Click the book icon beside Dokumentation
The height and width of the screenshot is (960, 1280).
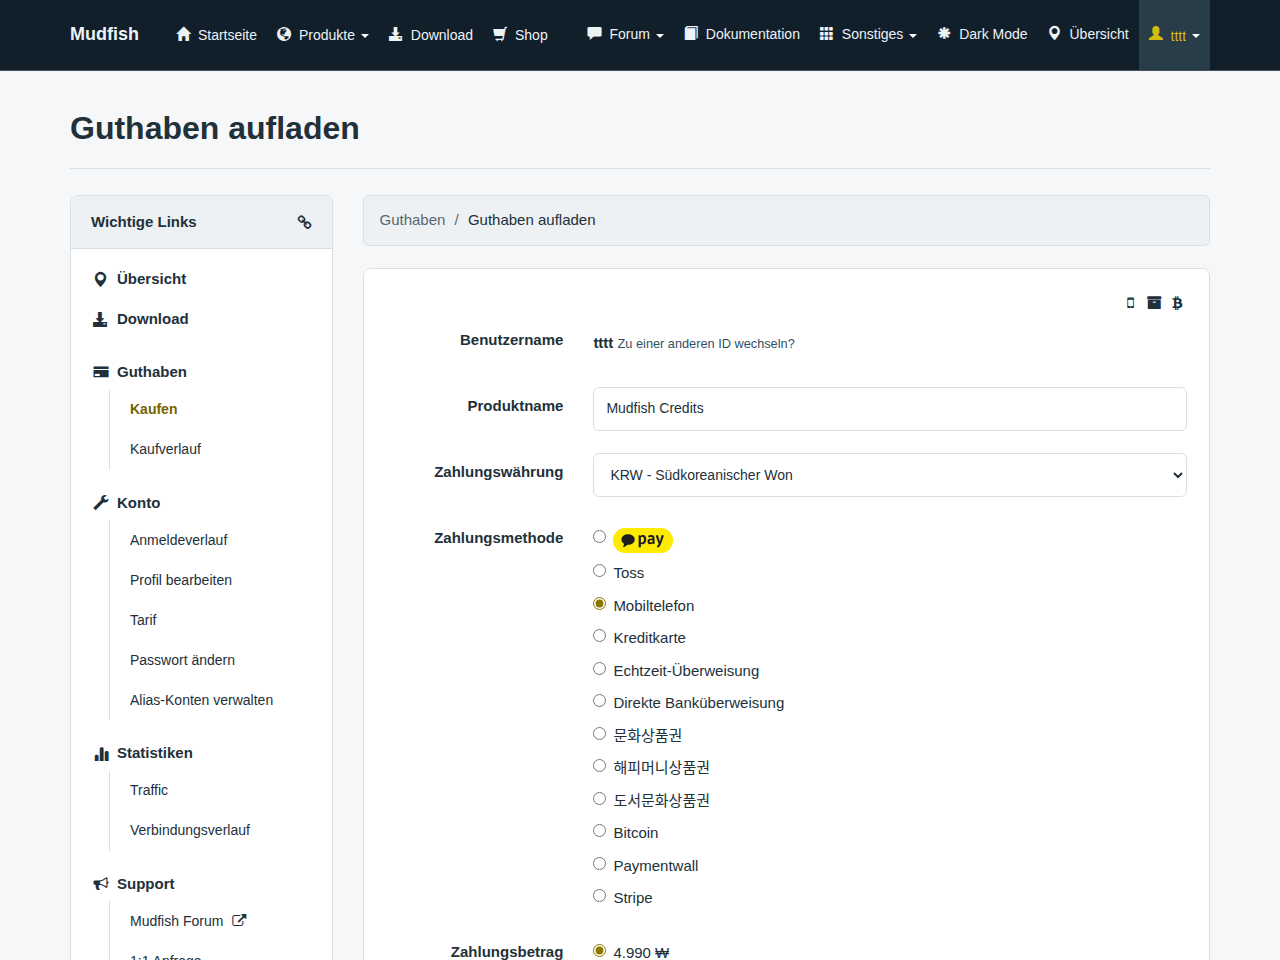691,33
